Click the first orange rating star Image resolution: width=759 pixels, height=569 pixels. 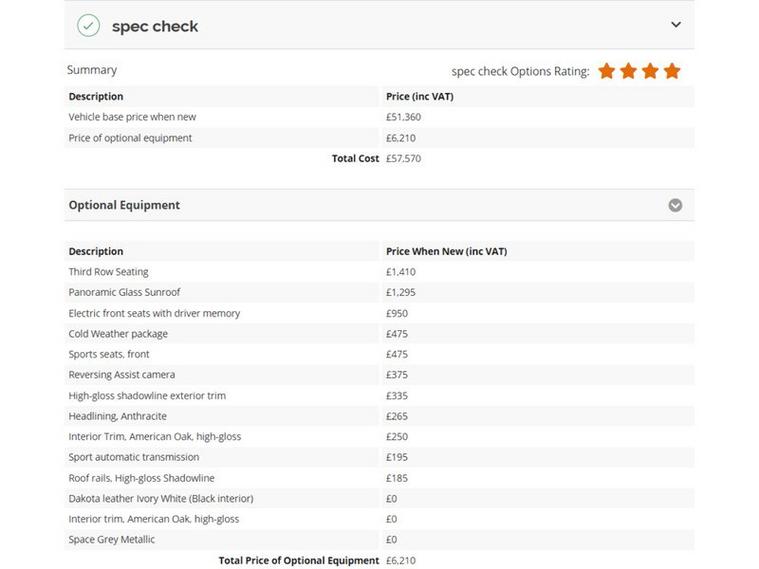coord(607,71)
